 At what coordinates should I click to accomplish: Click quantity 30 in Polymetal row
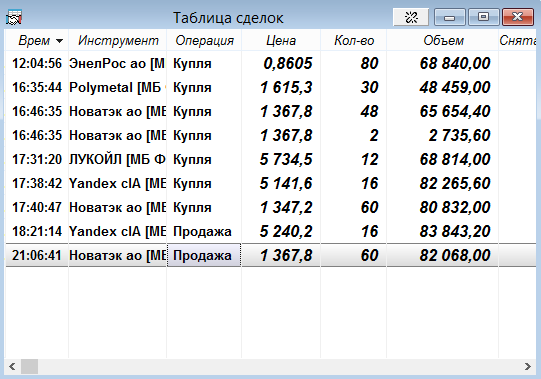click(370, 87)
